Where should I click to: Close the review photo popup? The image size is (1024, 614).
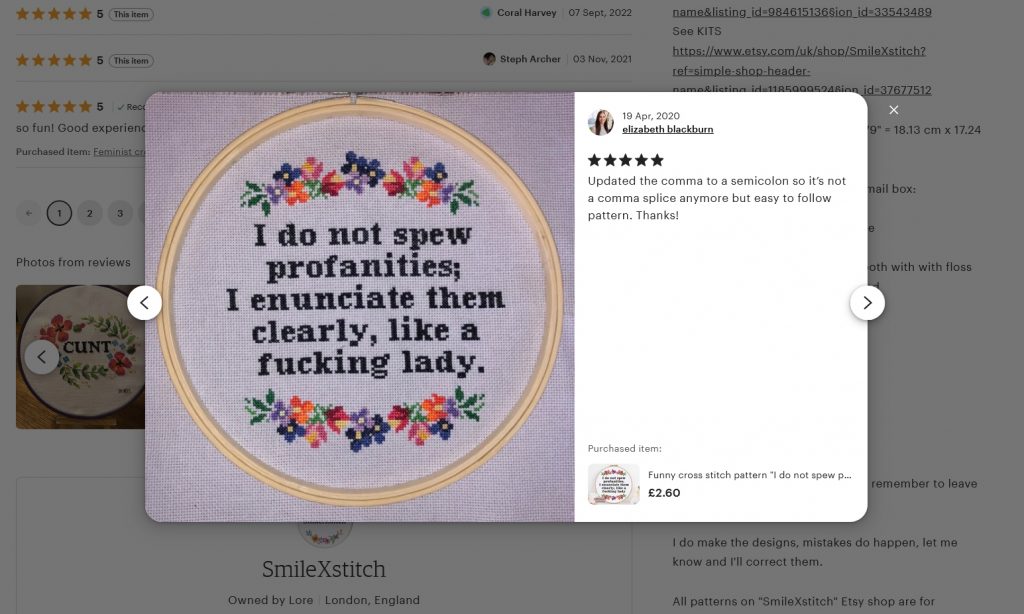tap(894, 110)
